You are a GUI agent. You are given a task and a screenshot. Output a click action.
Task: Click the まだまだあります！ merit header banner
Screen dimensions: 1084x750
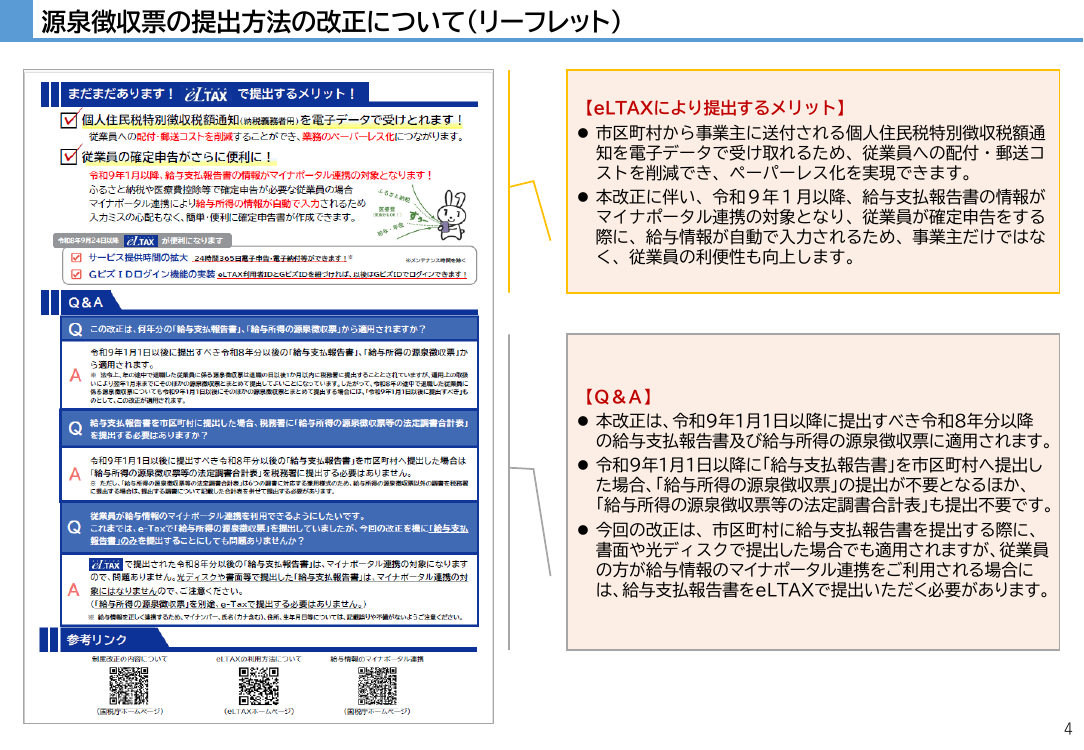tap(215, 94)
